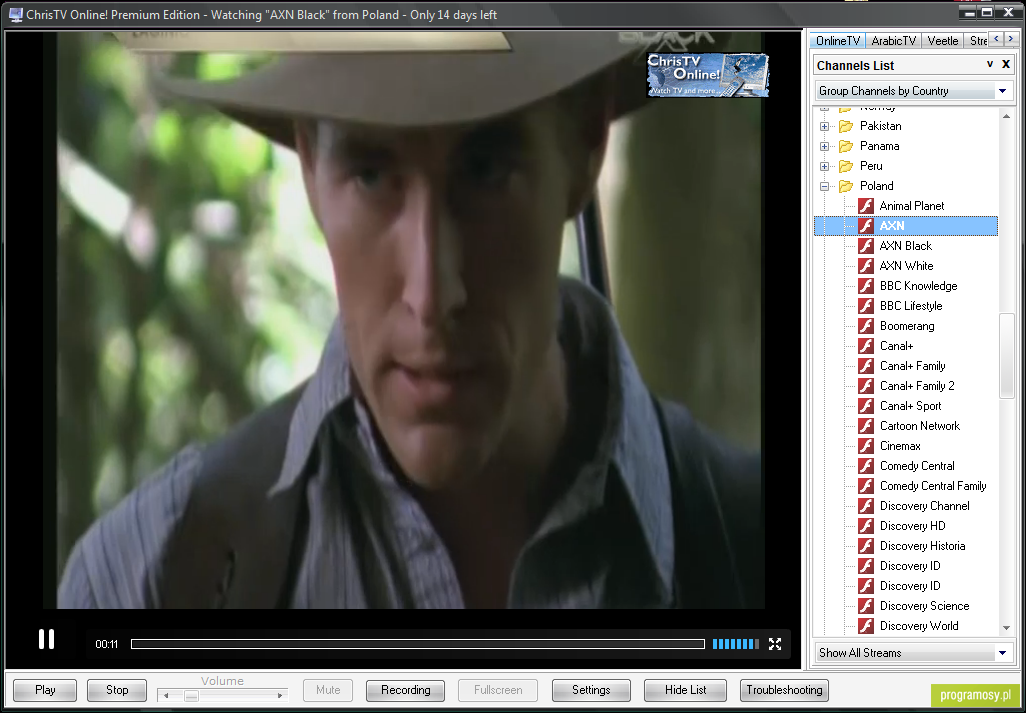
Task: Click the Peru folder icon
Action: point(846,166)
